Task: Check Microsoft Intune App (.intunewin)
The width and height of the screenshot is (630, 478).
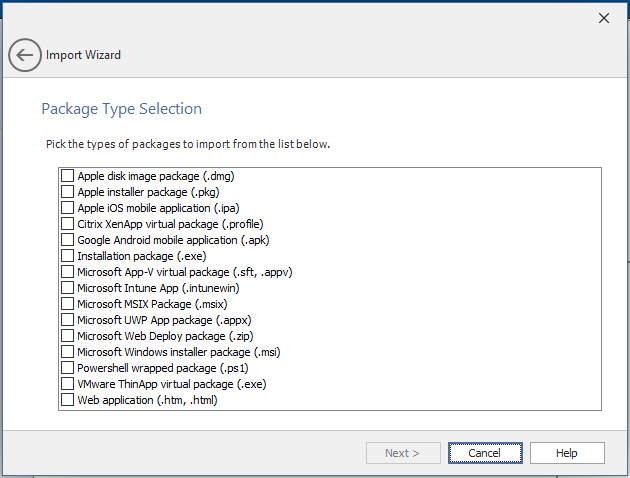Action: (x=68, y=288)
